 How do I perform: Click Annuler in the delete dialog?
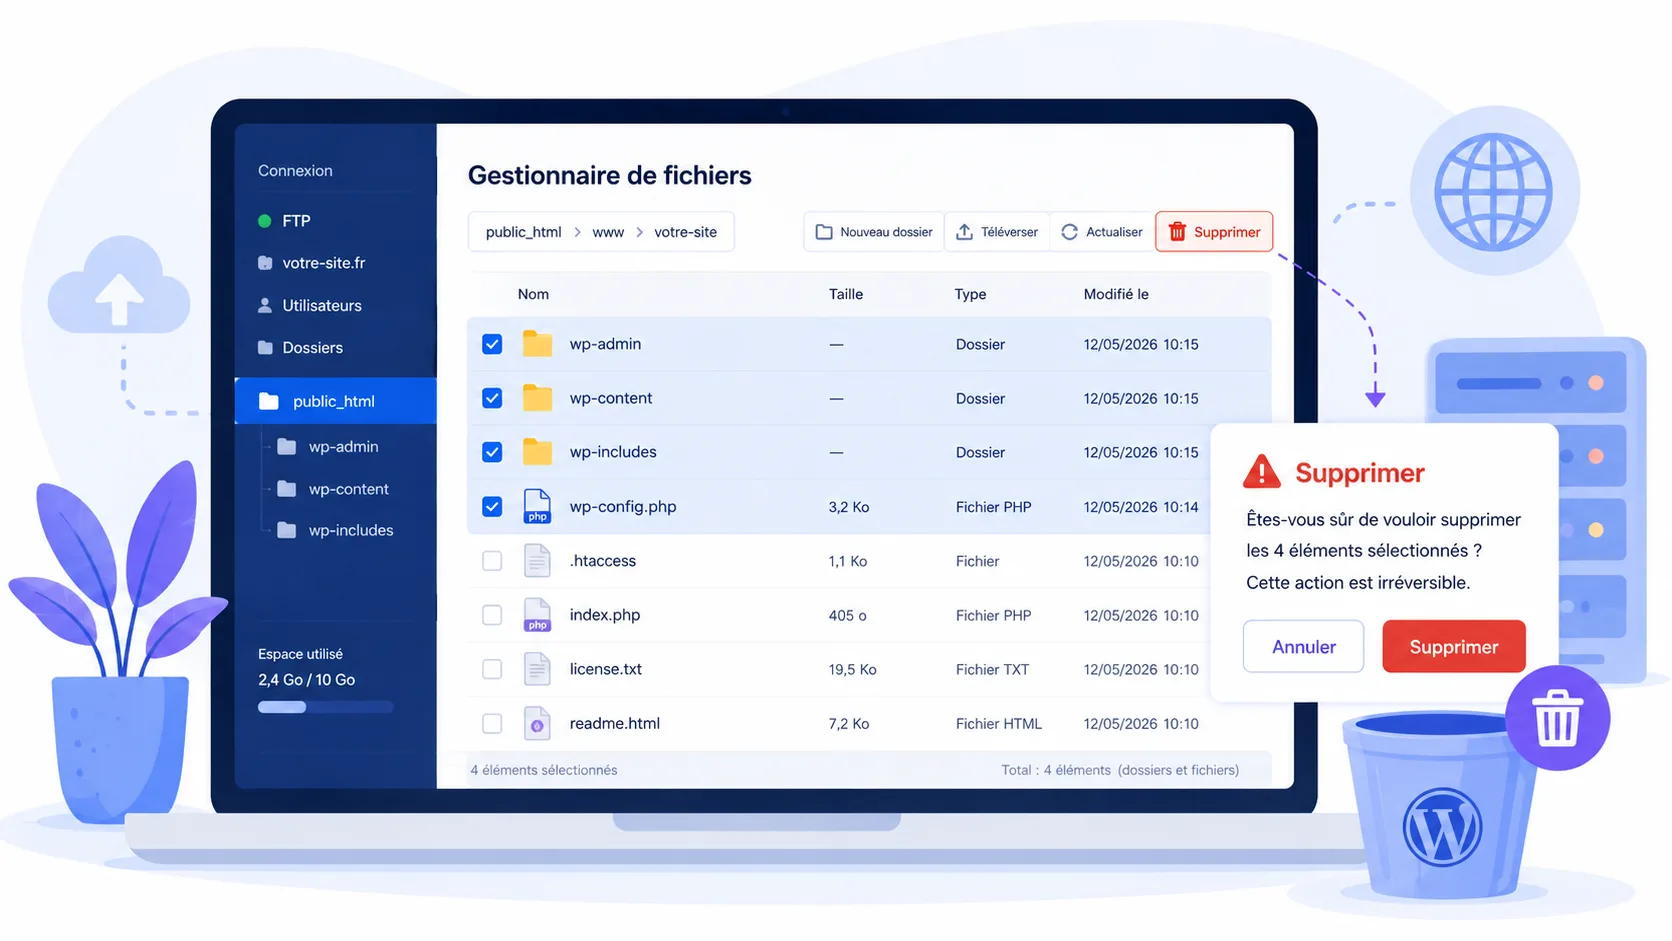point(1303,647)
